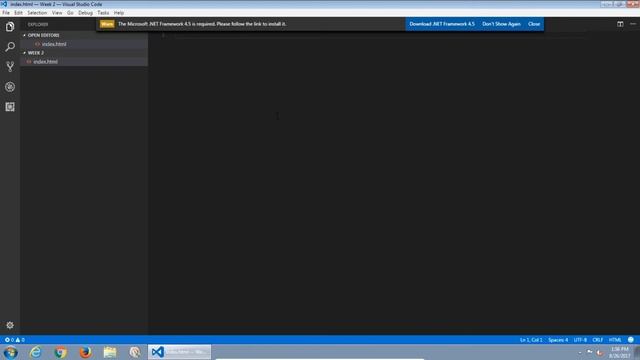Open the Search view in activity bar
This screenshot has height=360, width=640.
10,47
